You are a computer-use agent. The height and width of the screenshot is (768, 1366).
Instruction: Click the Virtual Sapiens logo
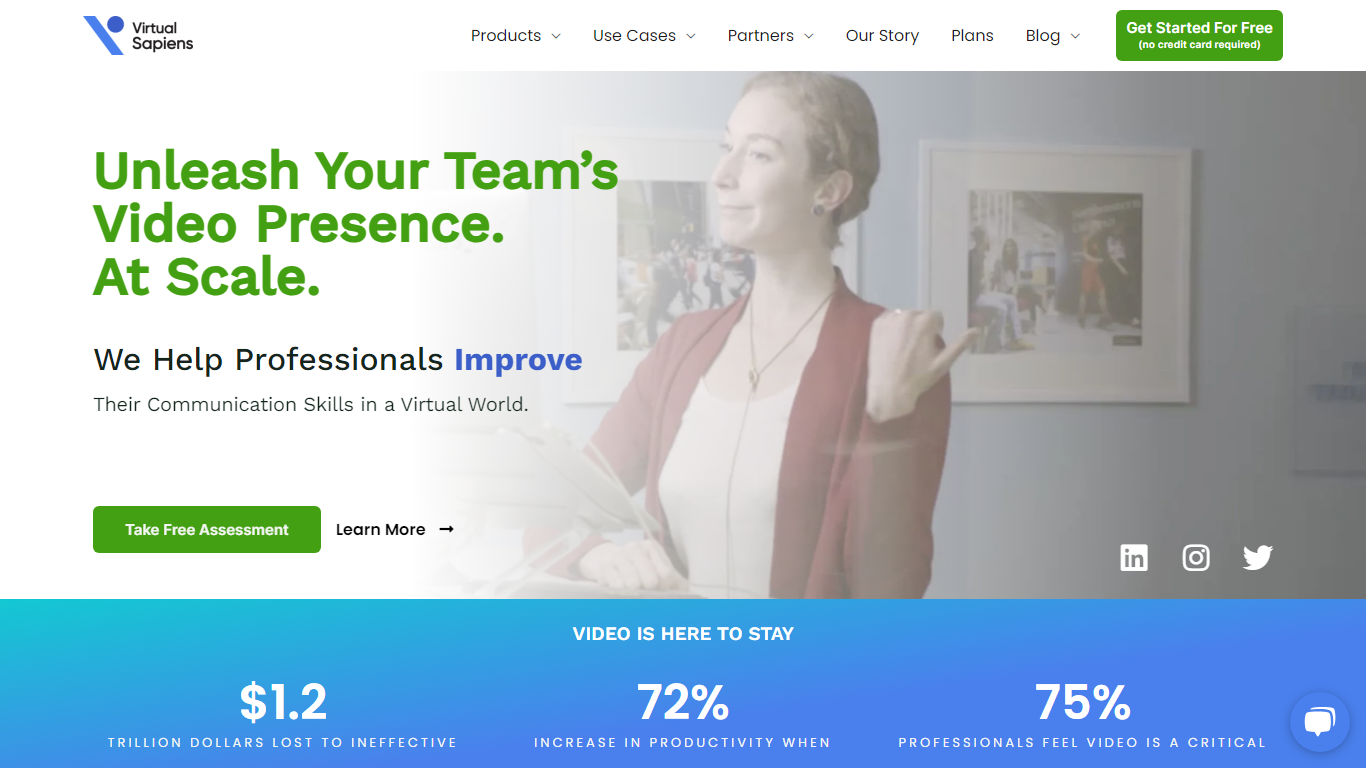point(138,35)
